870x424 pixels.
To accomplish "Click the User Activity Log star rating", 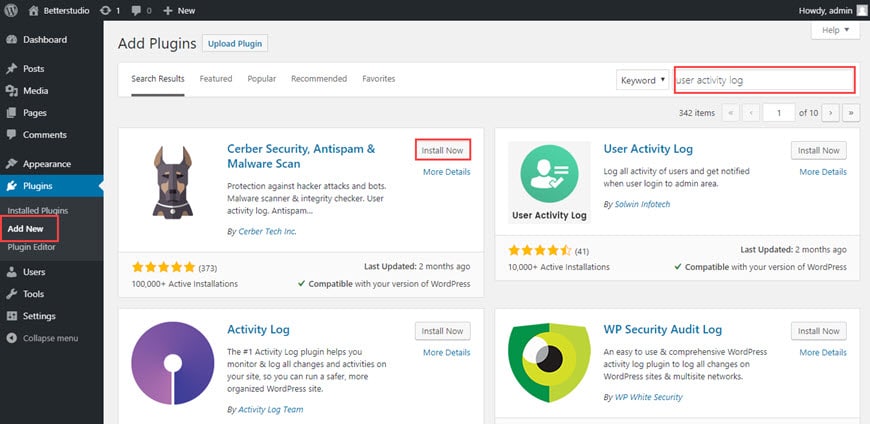I will 540,250.
